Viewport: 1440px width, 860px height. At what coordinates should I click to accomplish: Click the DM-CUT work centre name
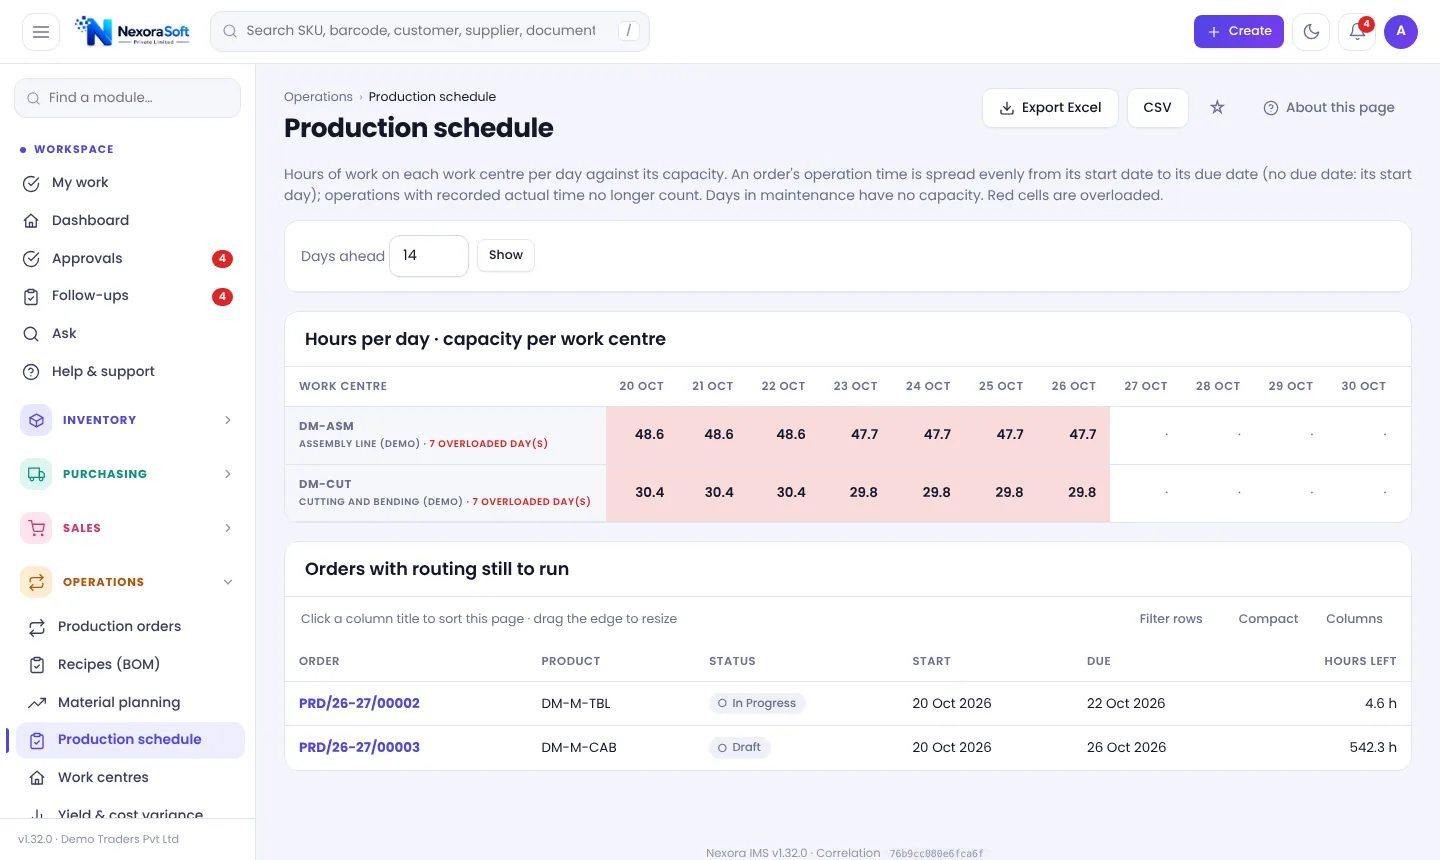[x=325, y=484]
